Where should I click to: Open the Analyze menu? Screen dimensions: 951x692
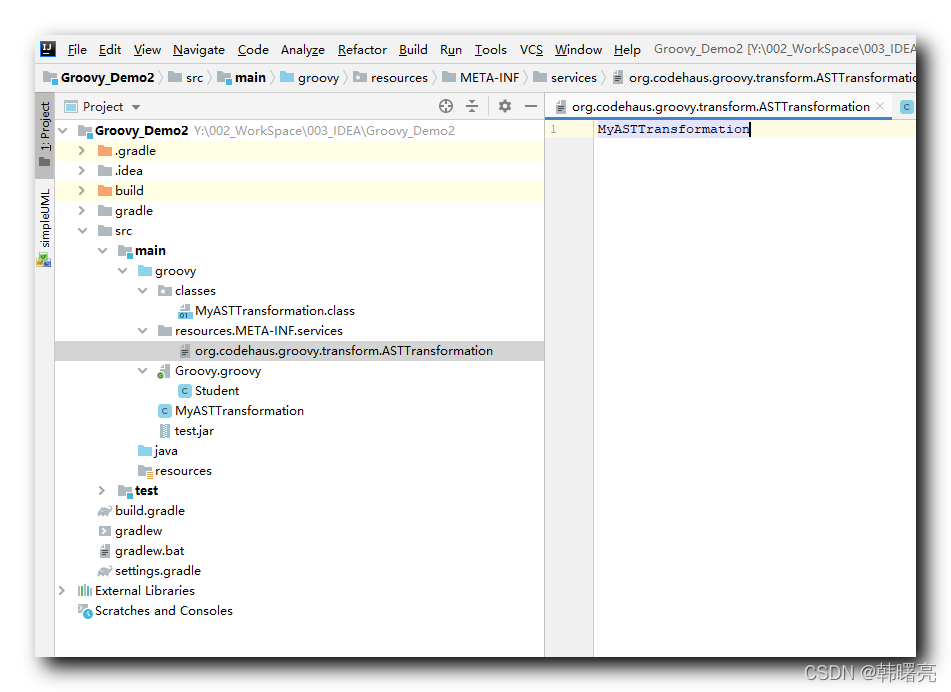[303, 50]
